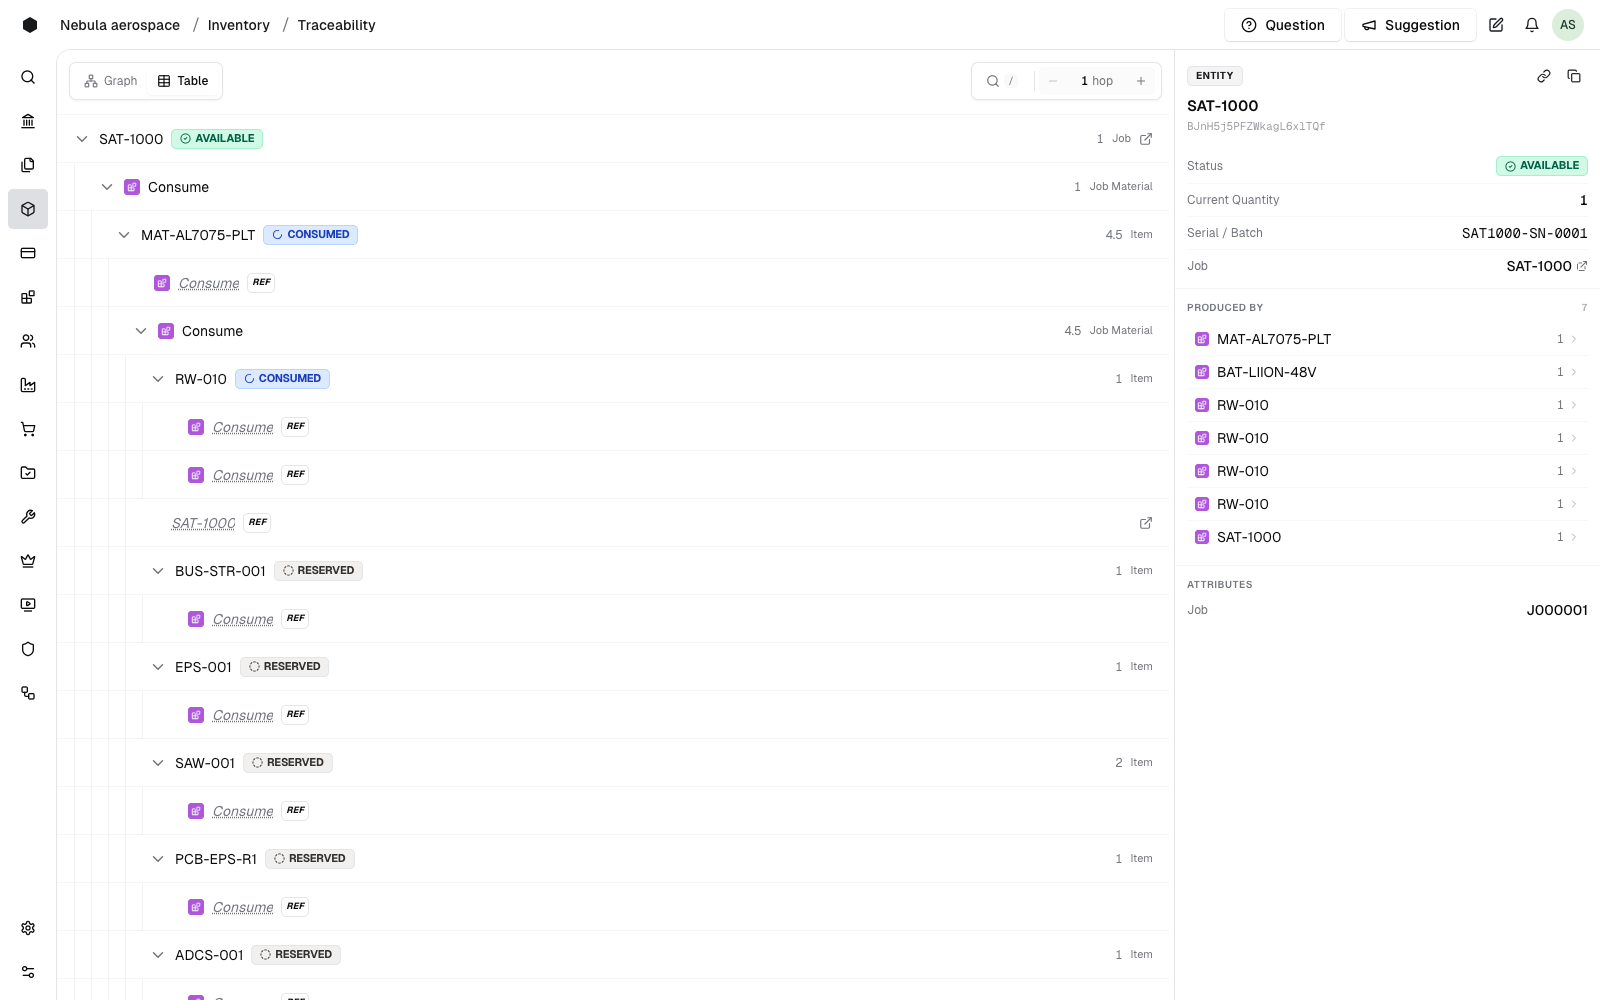Open the shopping cart icon in the sidebar

pos(28,429)
